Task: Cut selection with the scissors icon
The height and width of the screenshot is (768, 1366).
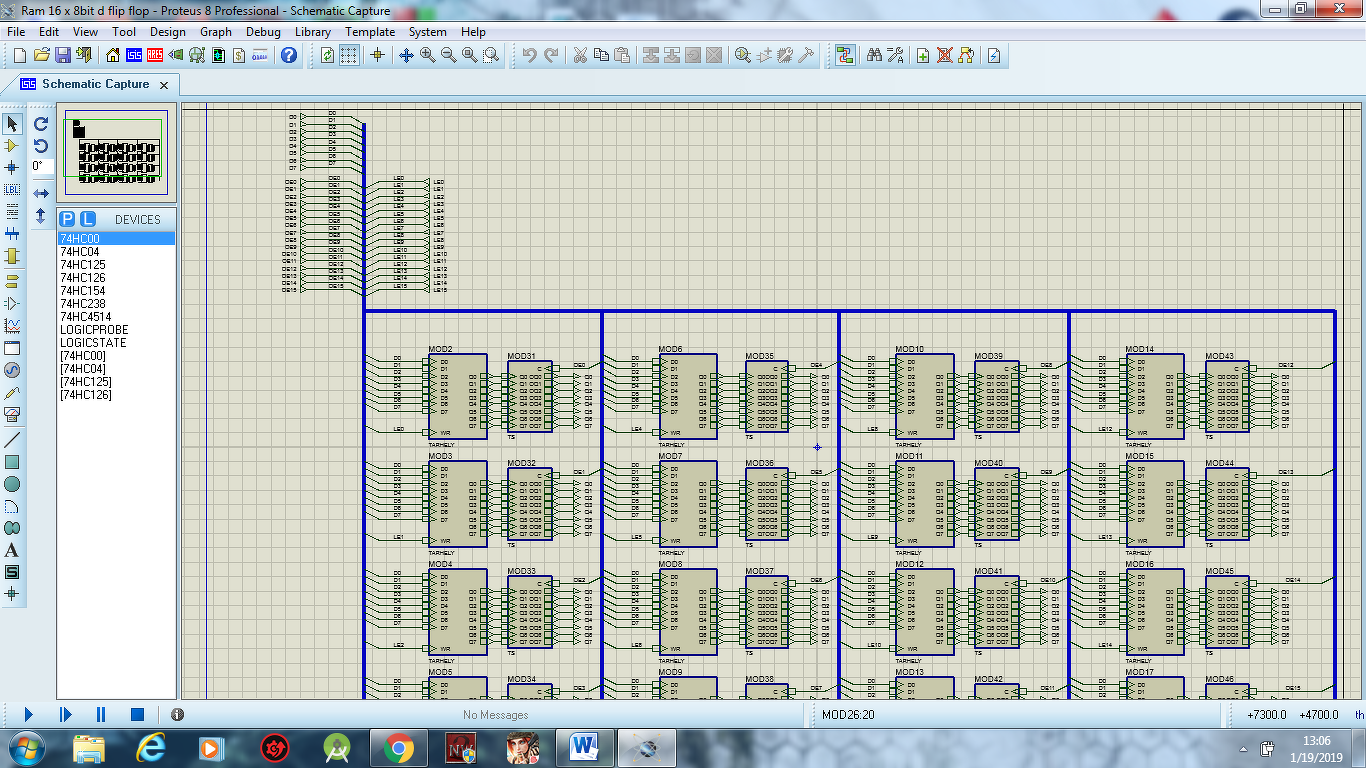Action: click(x=580, y=55)
